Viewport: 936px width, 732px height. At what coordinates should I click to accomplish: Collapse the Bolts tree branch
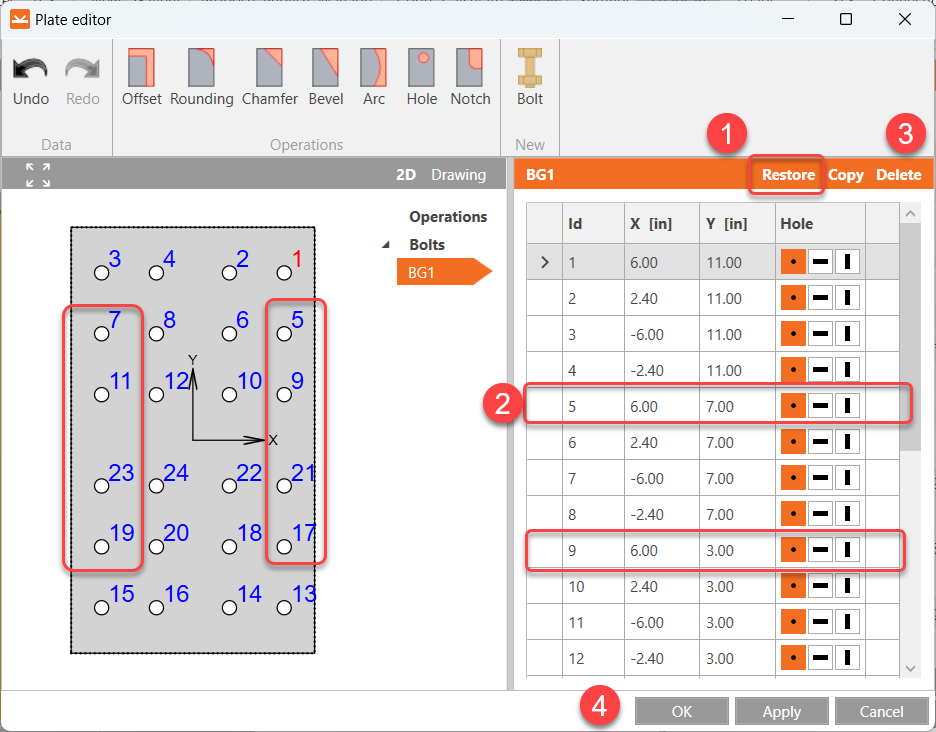tap(385, 244)
